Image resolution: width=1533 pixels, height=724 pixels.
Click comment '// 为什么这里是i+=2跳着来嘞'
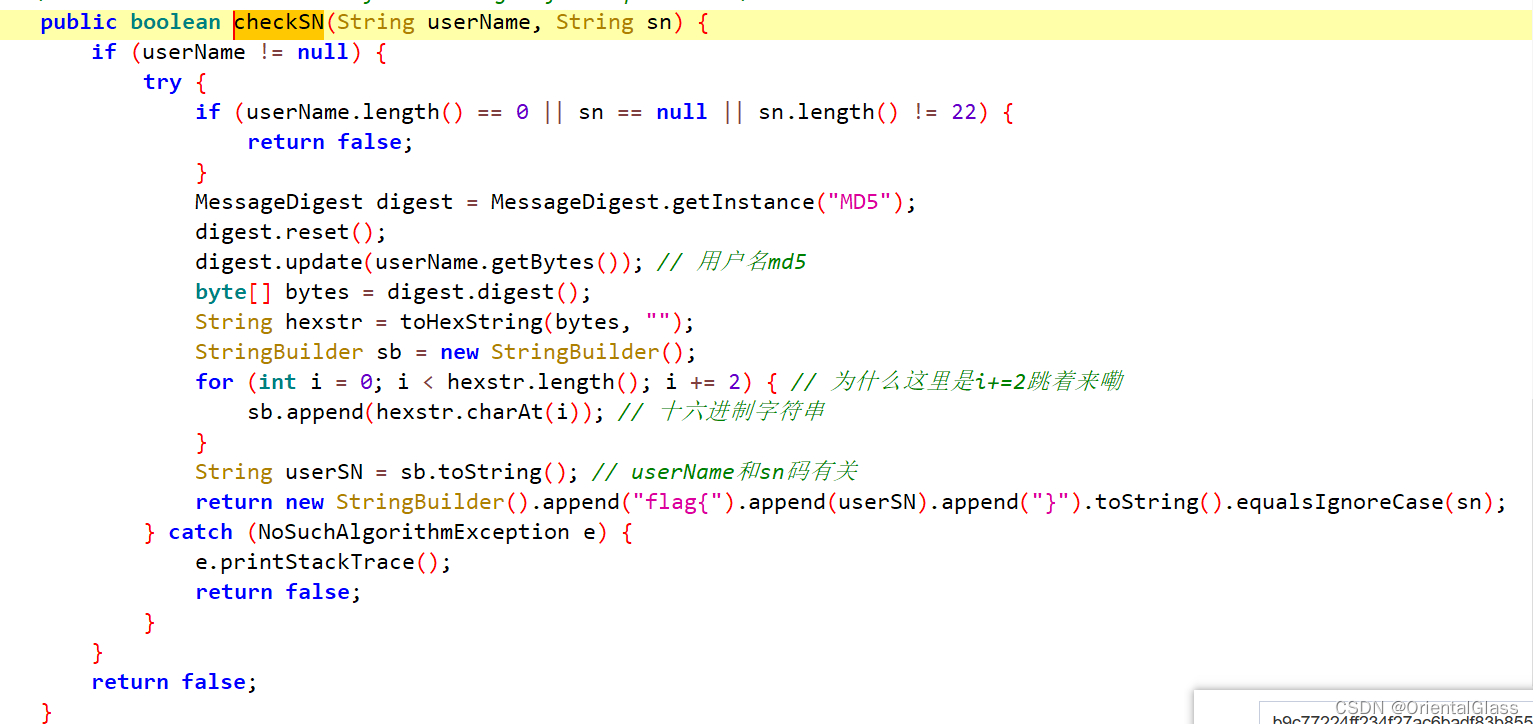(x=957, y=383)
